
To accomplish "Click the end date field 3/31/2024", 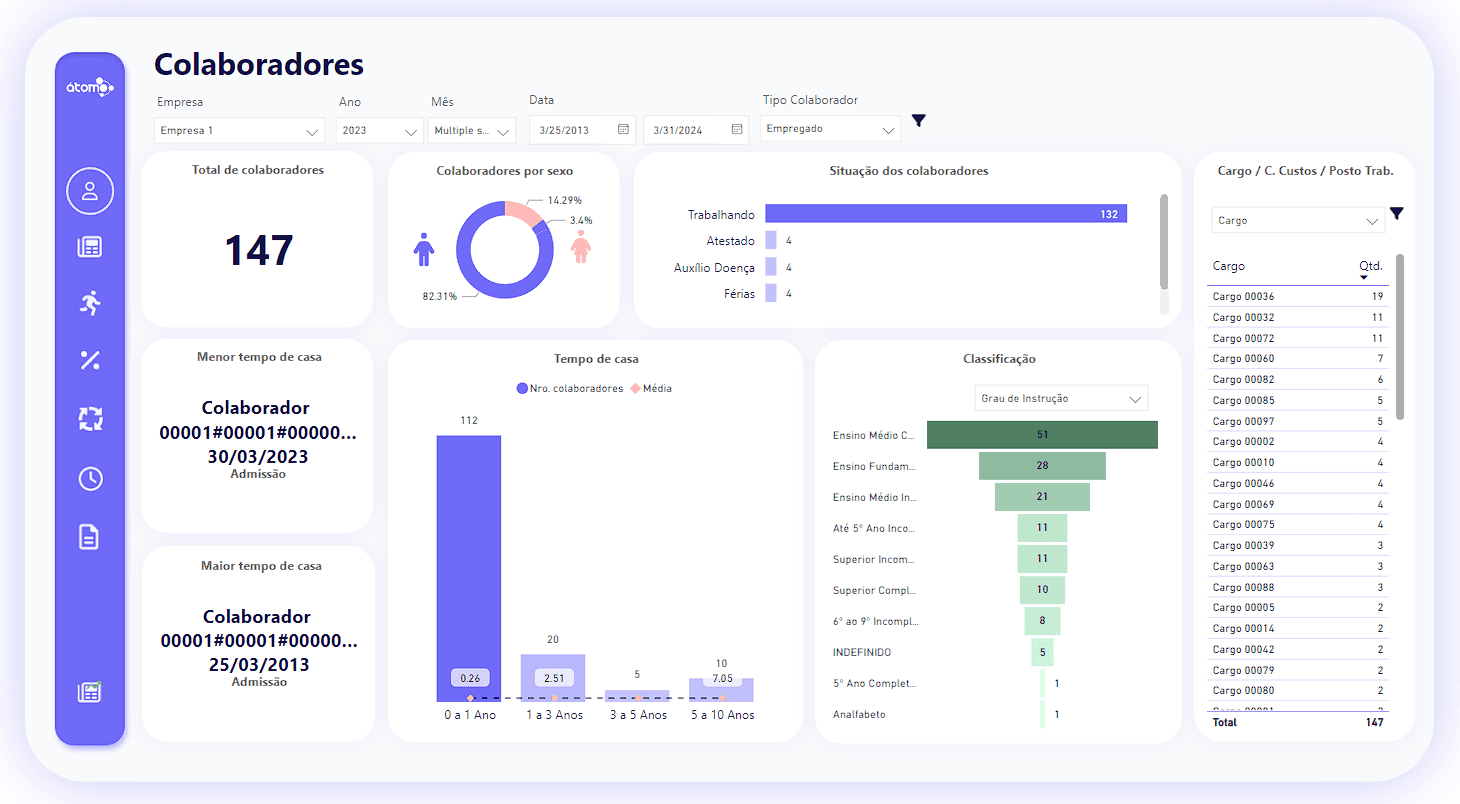I will [x=696, y=130].
